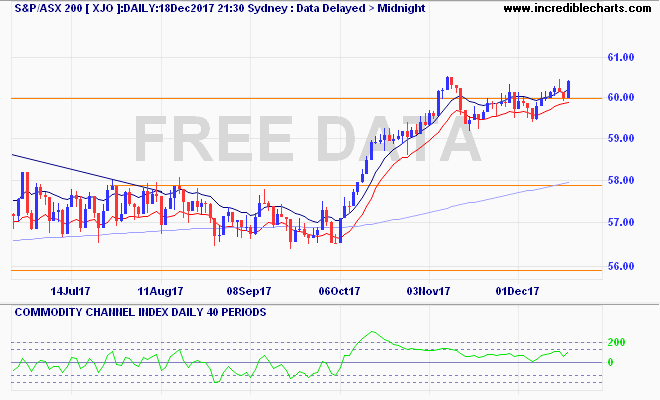
Task: Click the CCI peak in mid-October
Action: (372, 332)
